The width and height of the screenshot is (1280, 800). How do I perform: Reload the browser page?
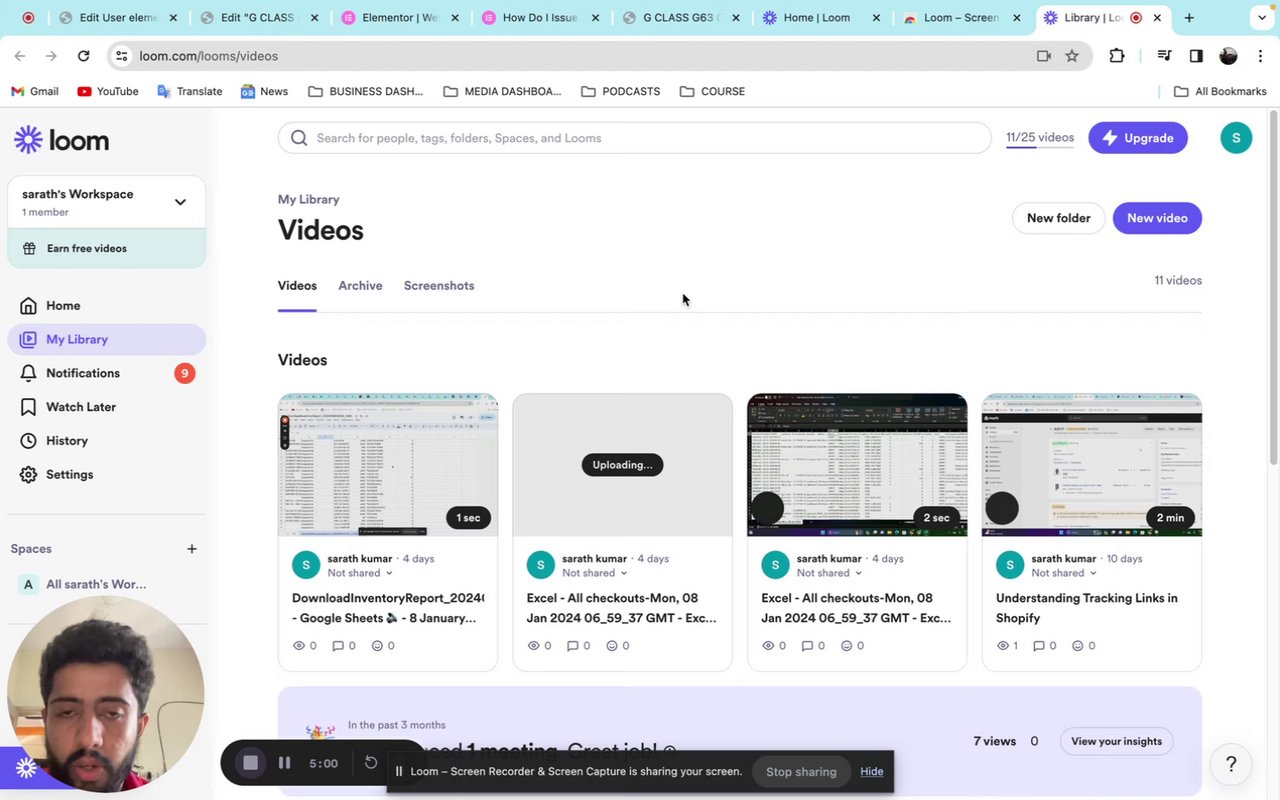[83, 56]
